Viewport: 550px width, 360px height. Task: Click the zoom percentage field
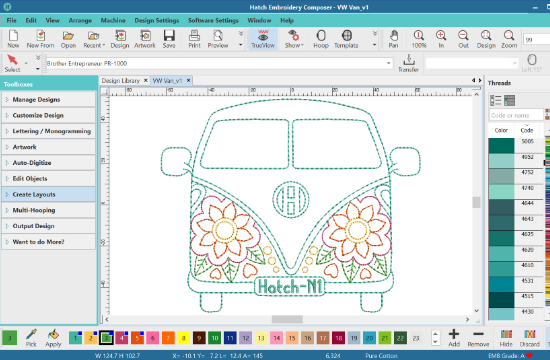[x=536, y=40]
